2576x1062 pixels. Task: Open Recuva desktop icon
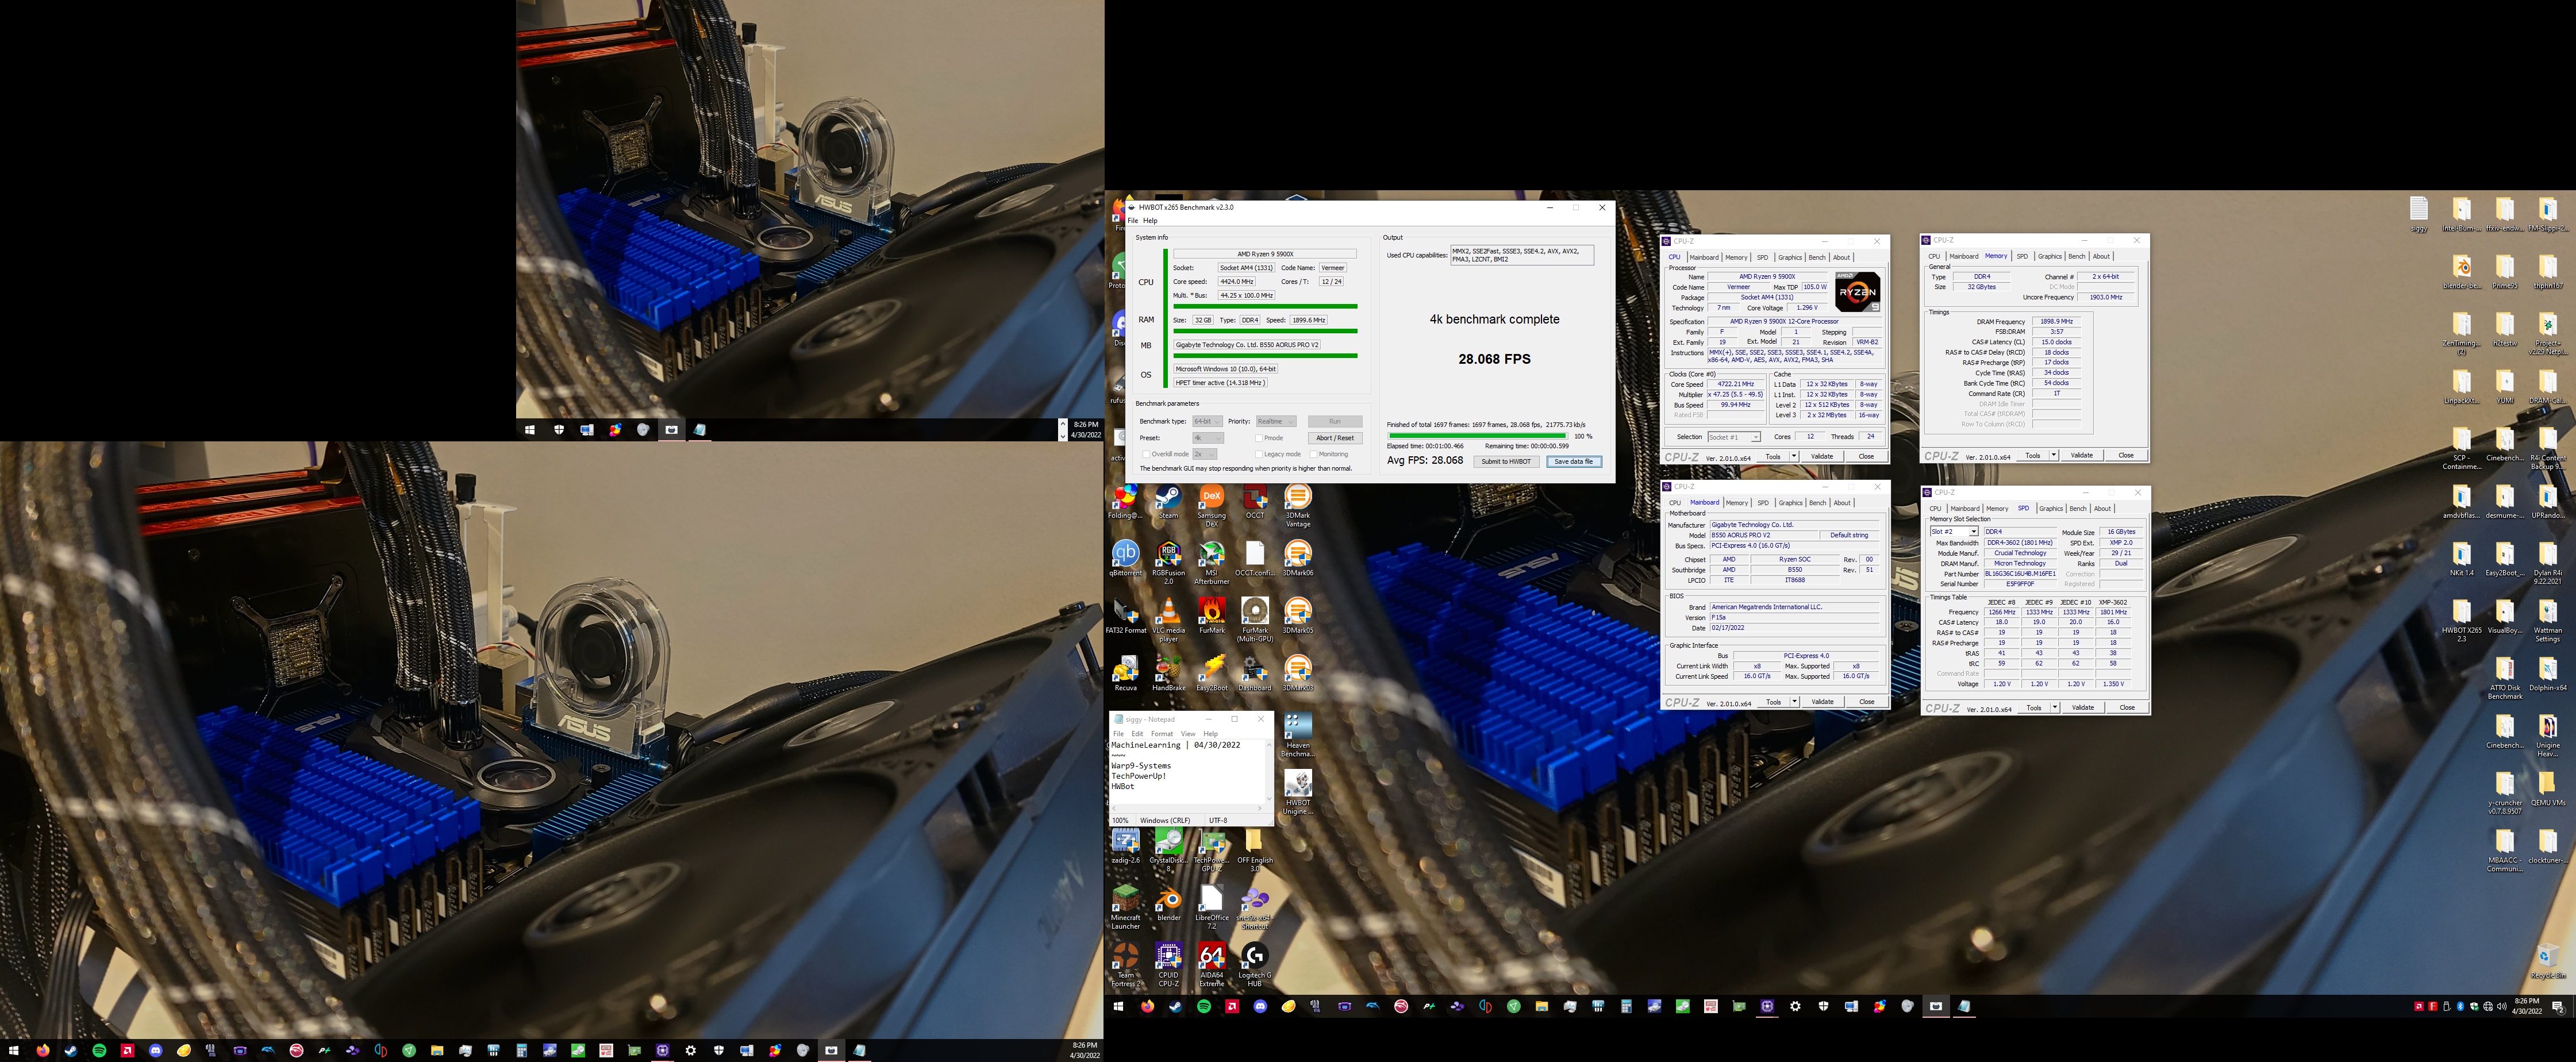pos(1126,674)
